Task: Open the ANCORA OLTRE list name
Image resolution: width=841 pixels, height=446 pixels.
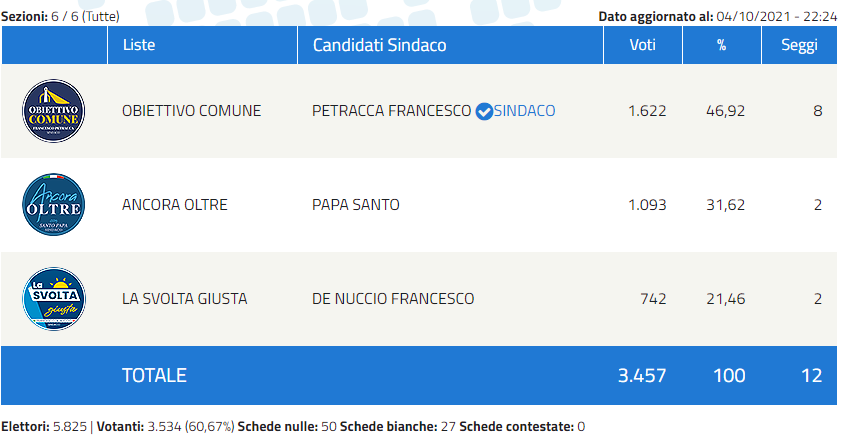Action: 174,205
